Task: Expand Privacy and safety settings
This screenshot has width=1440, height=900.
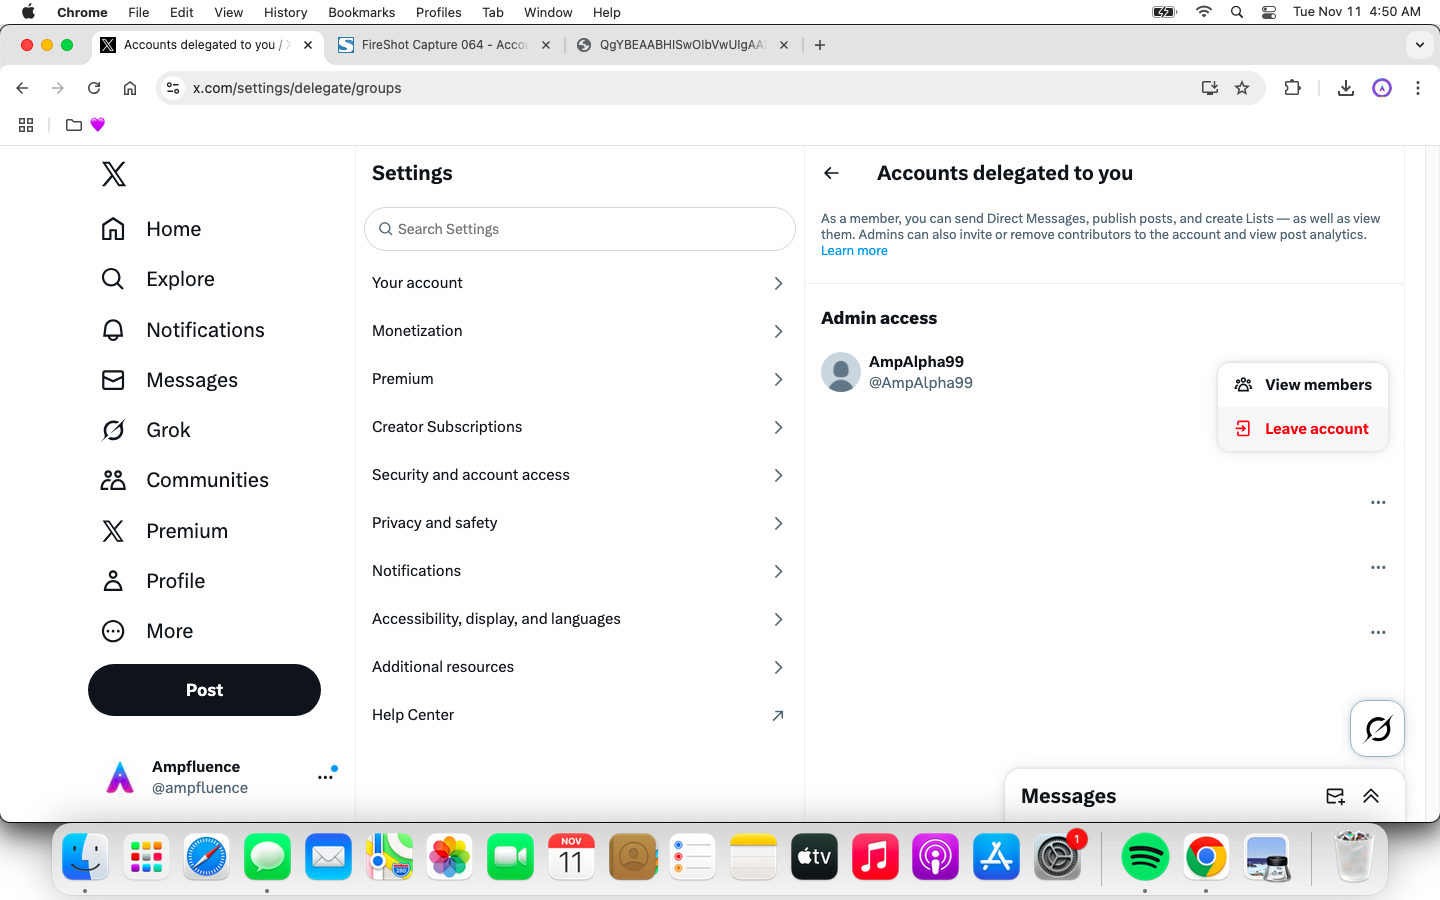Action: (579, 523)
